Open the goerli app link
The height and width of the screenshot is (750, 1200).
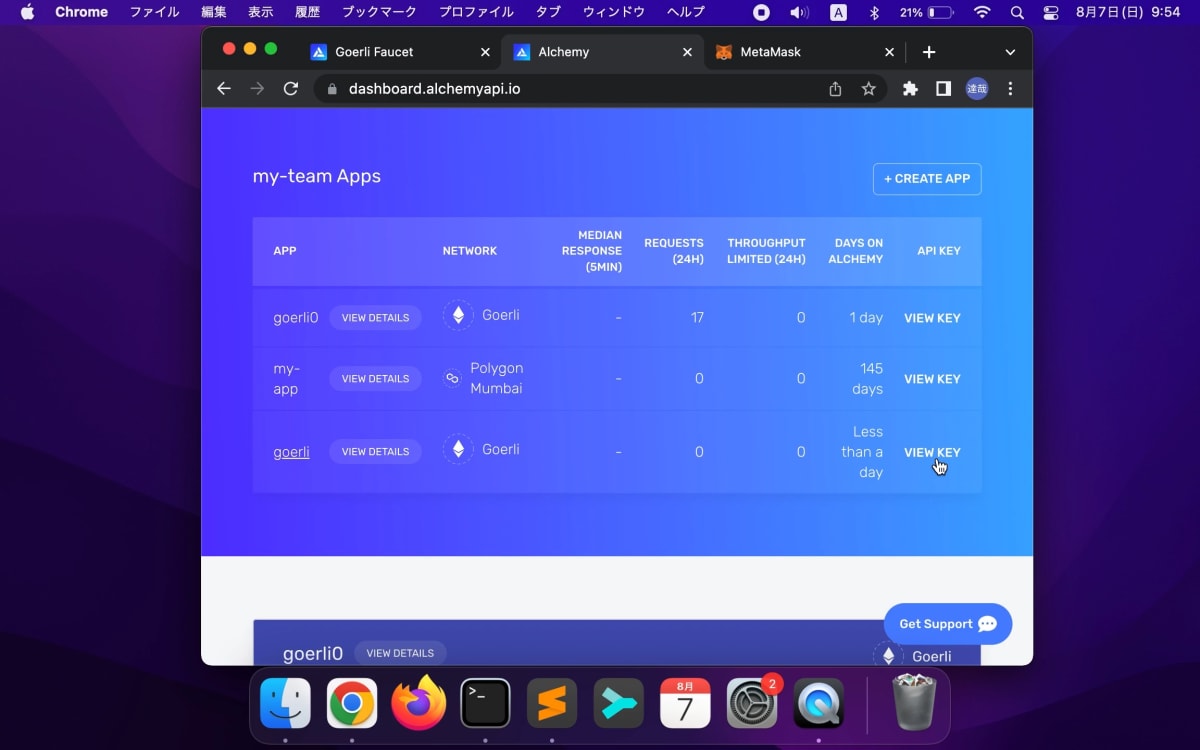[291, 452]
